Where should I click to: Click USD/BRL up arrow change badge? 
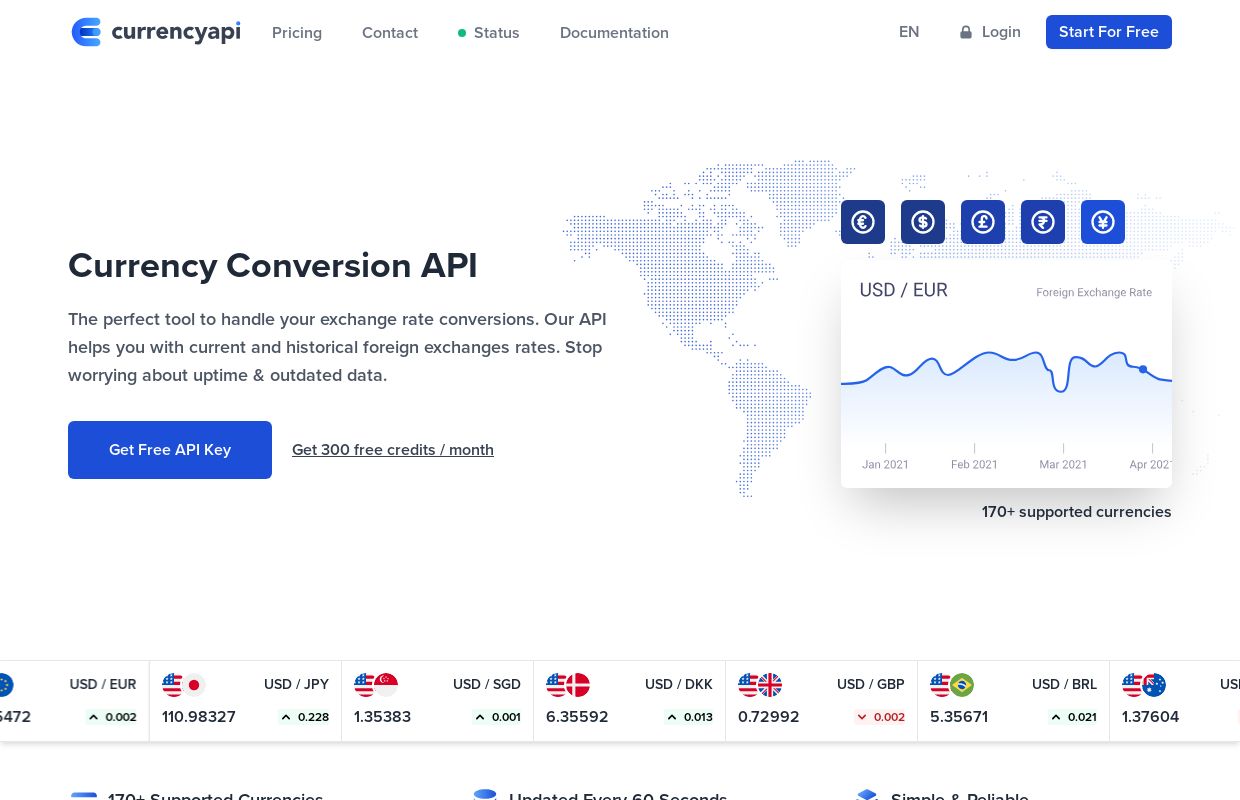coord(1072,717)
